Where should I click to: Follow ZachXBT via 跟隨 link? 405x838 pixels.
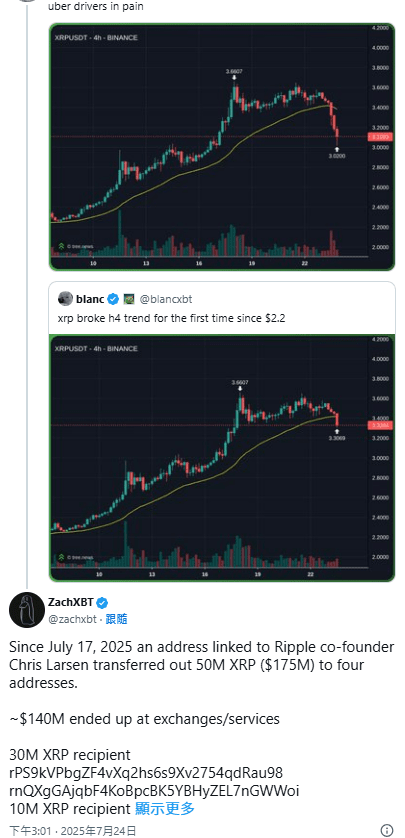pos(116,619)
